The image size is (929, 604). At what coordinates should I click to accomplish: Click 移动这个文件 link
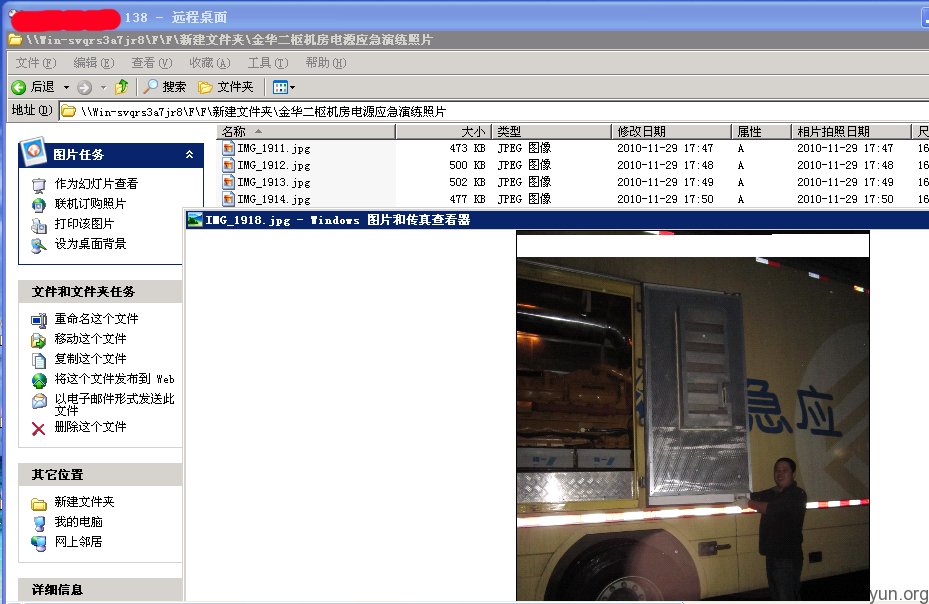click(90, 339)
